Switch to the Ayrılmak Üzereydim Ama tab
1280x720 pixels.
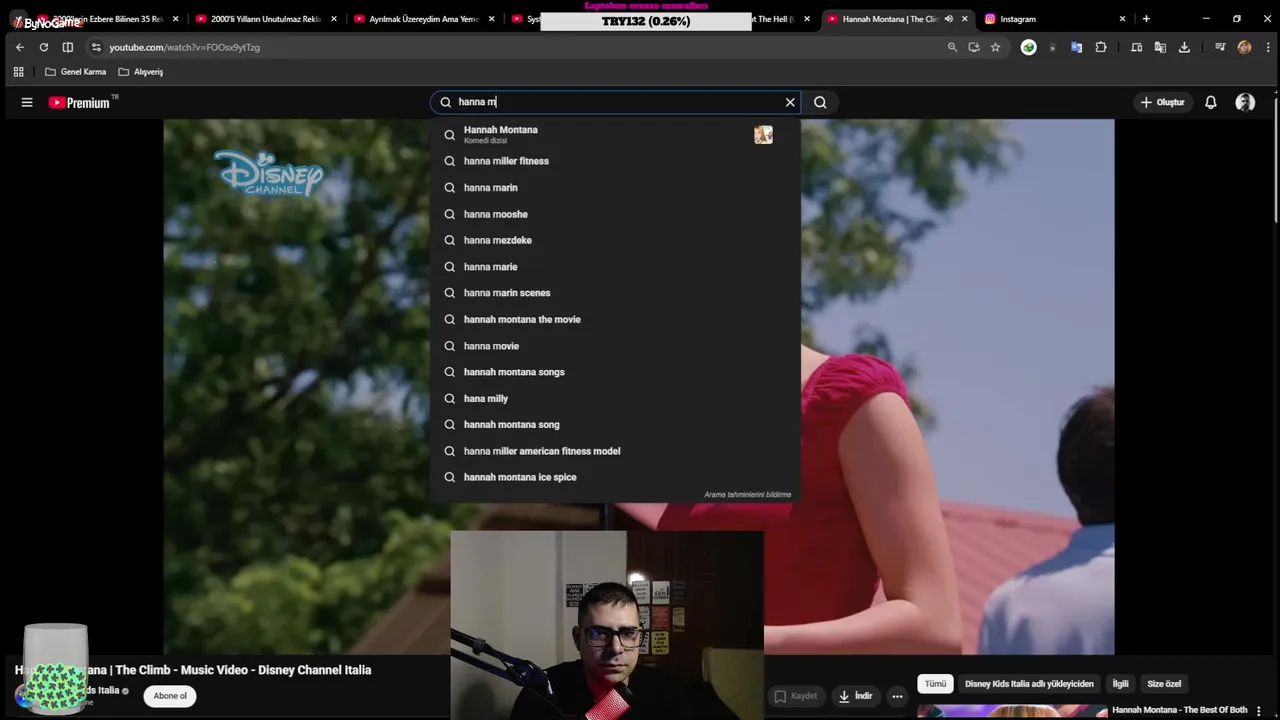[424, 19]
